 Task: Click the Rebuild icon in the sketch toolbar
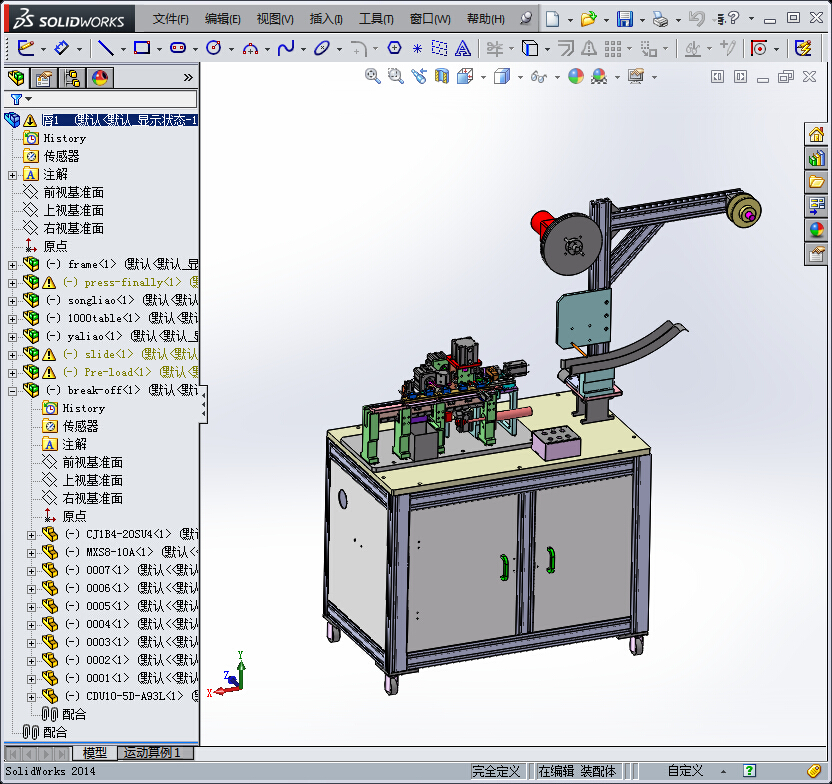pyautogui.click(x=803, y=48)
